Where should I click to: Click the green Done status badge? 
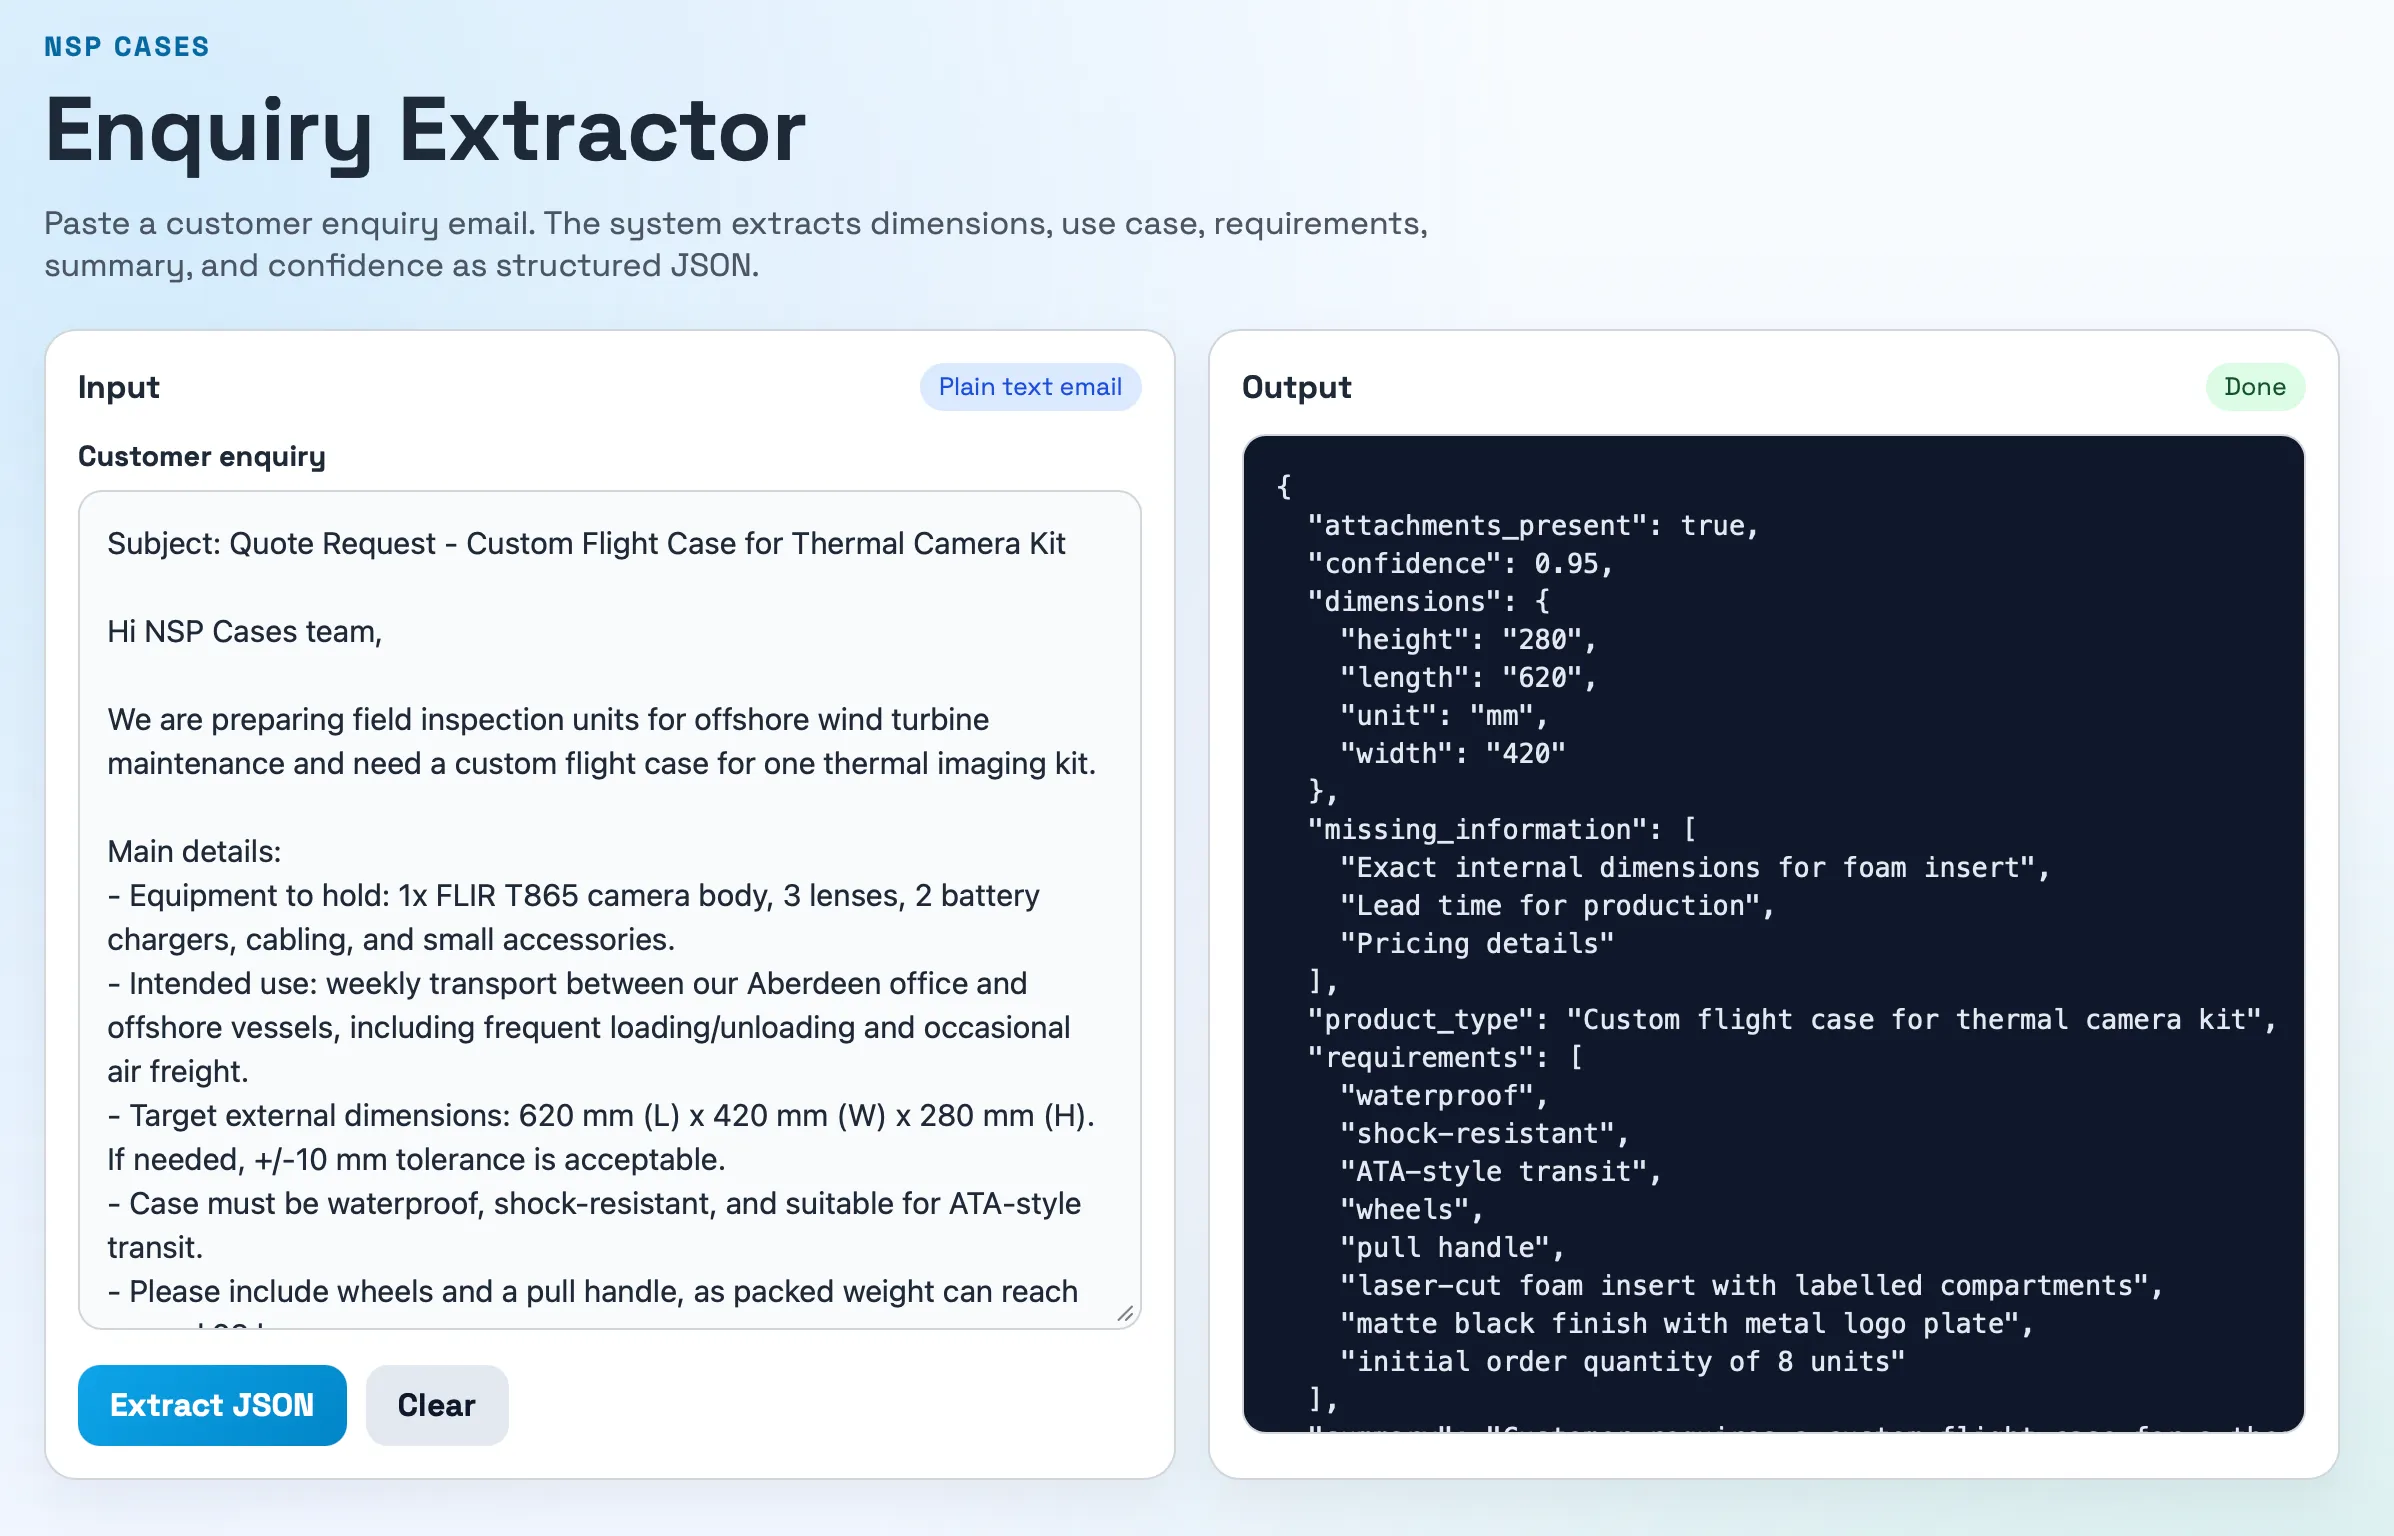pyautogui.click(x=2255, y=387)
